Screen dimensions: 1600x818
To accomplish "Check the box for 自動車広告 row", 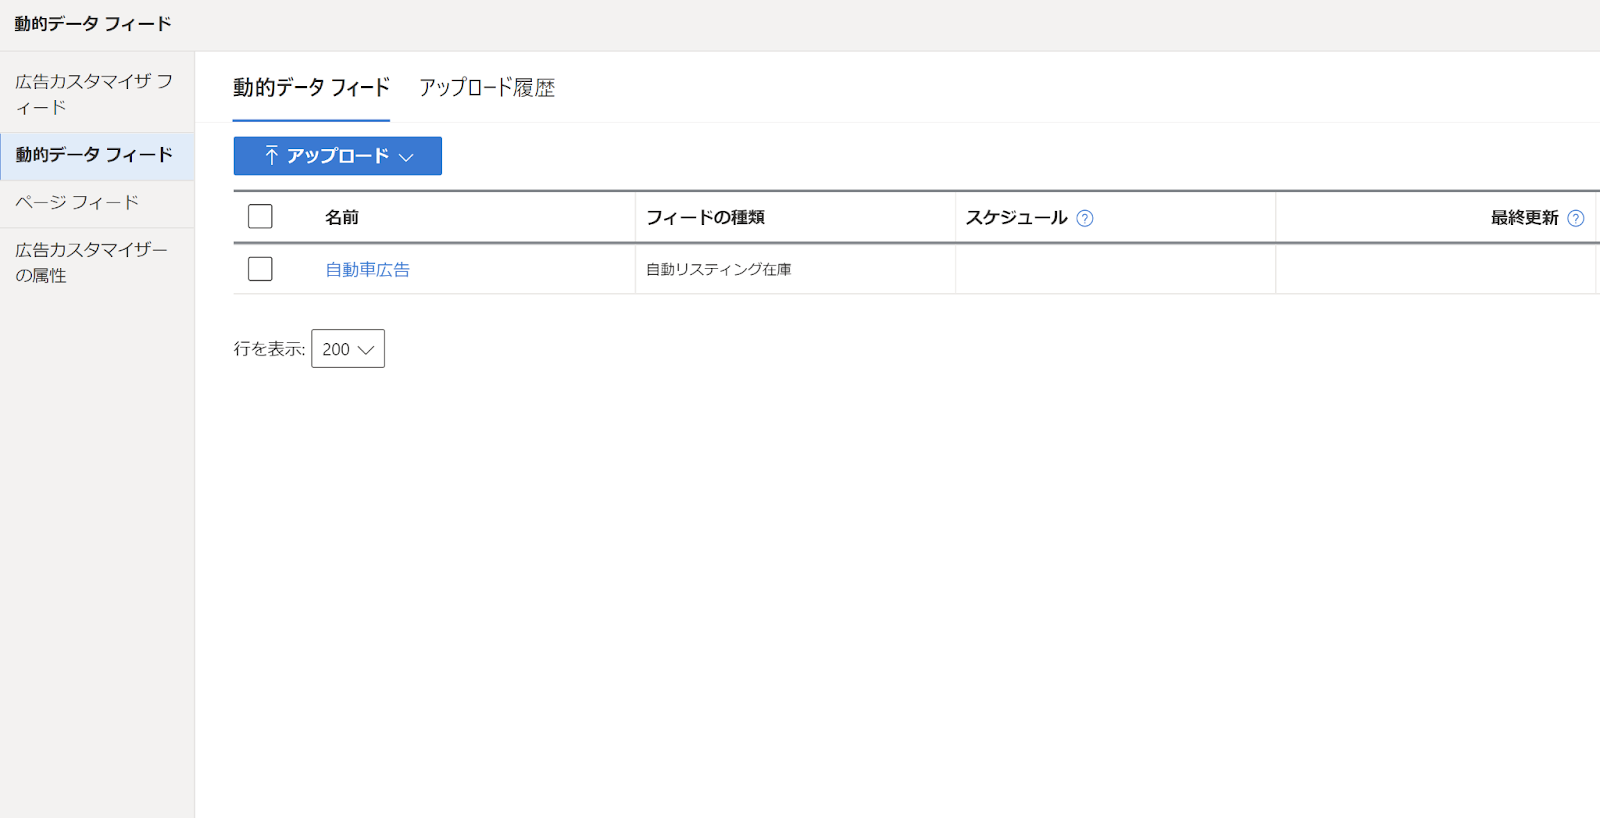I will (x=260, y=269).
